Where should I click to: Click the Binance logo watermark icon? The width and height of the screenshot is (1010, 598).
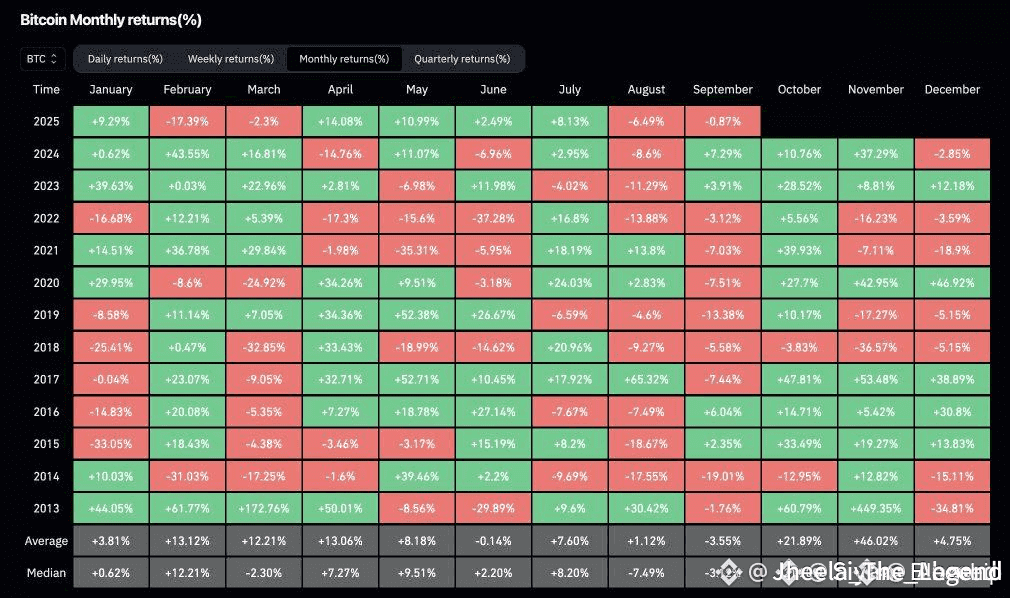[730, 571]
